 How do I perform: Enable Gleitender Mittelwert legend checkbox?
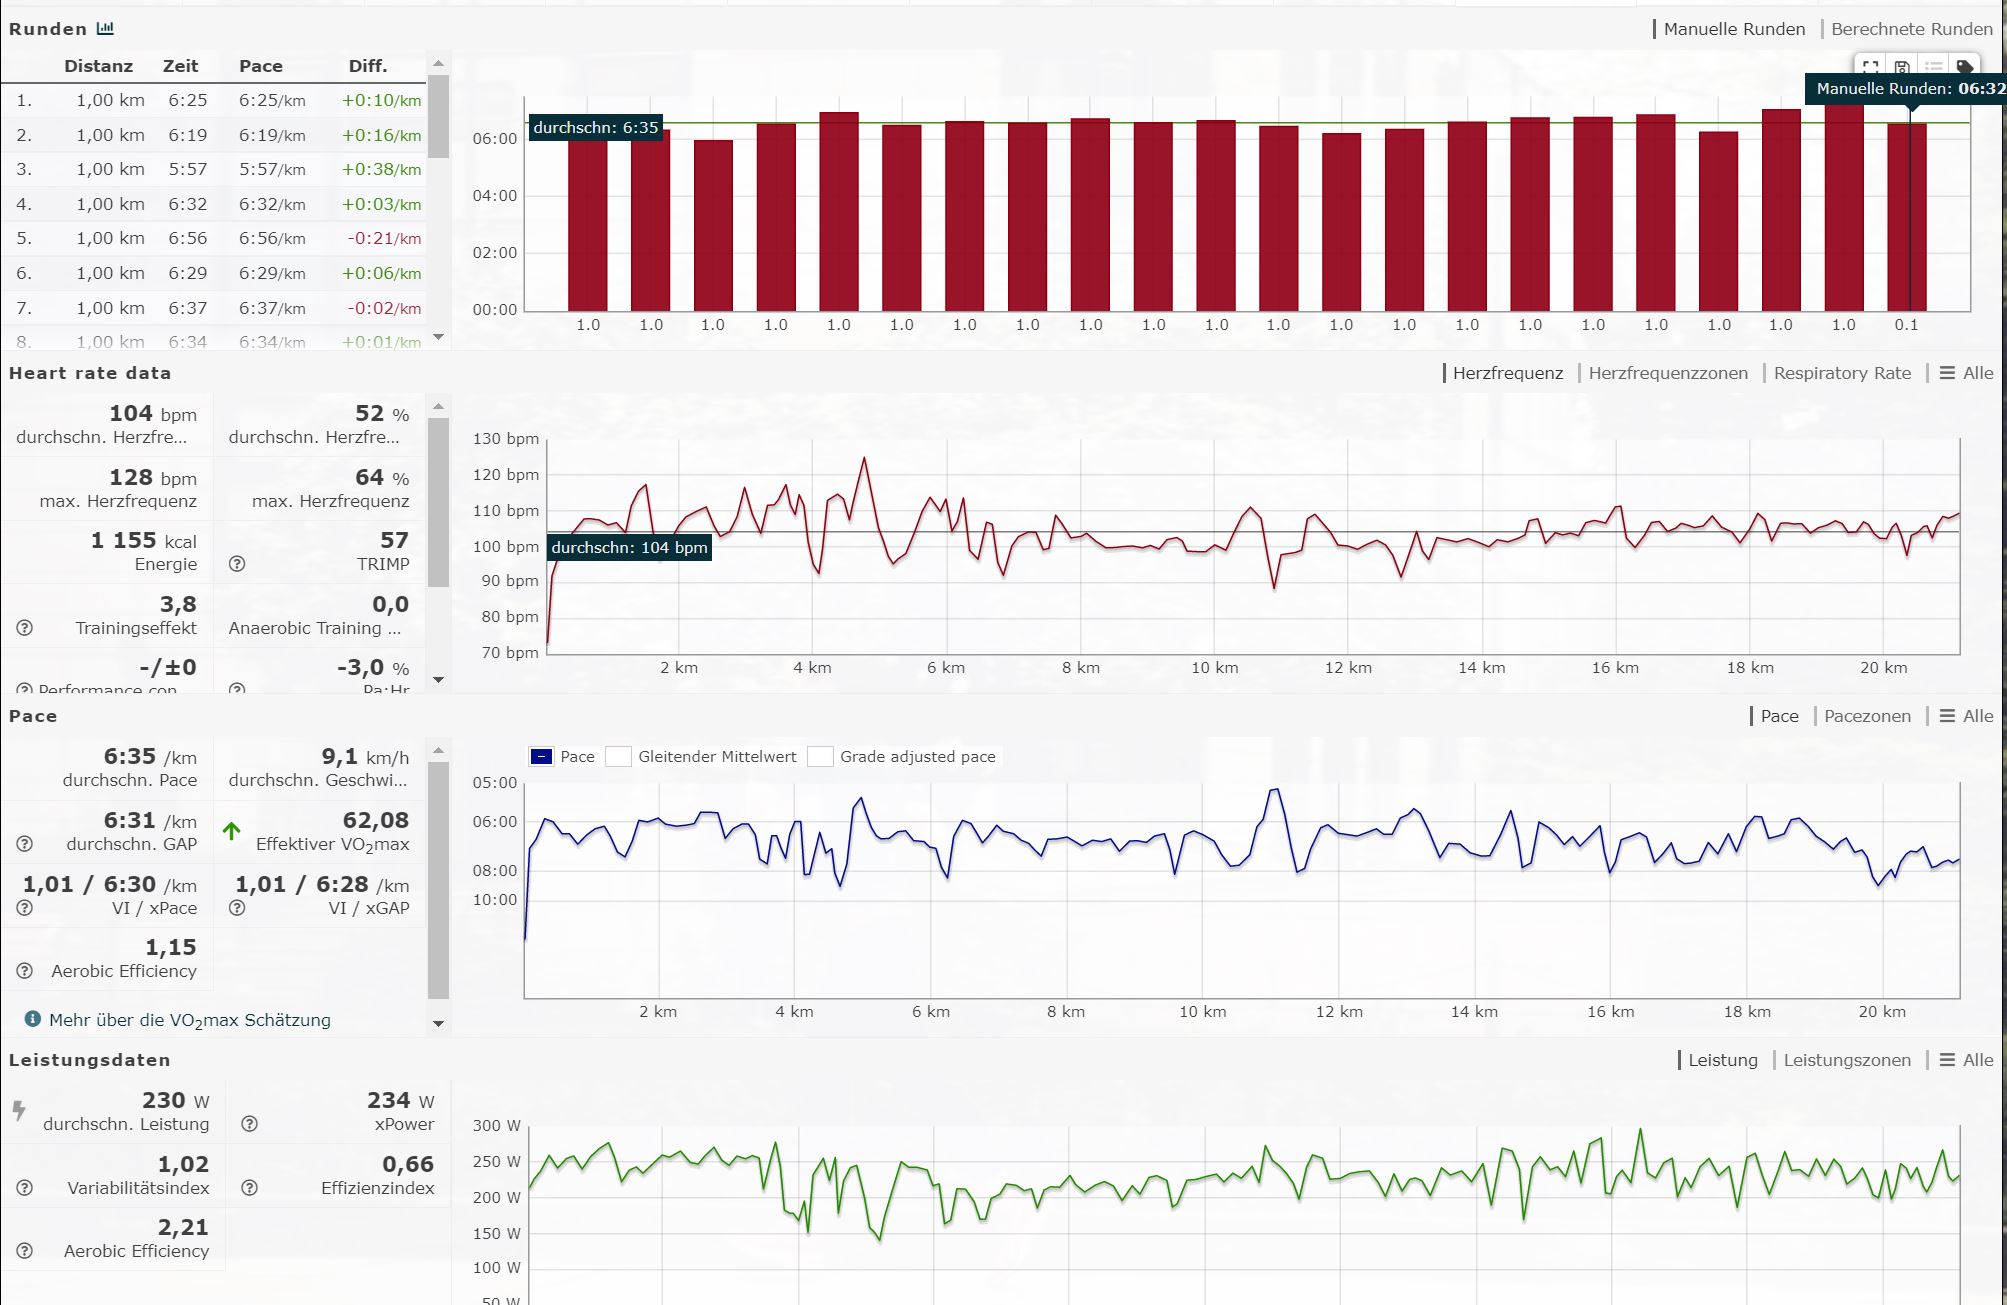tap(619, 757)
